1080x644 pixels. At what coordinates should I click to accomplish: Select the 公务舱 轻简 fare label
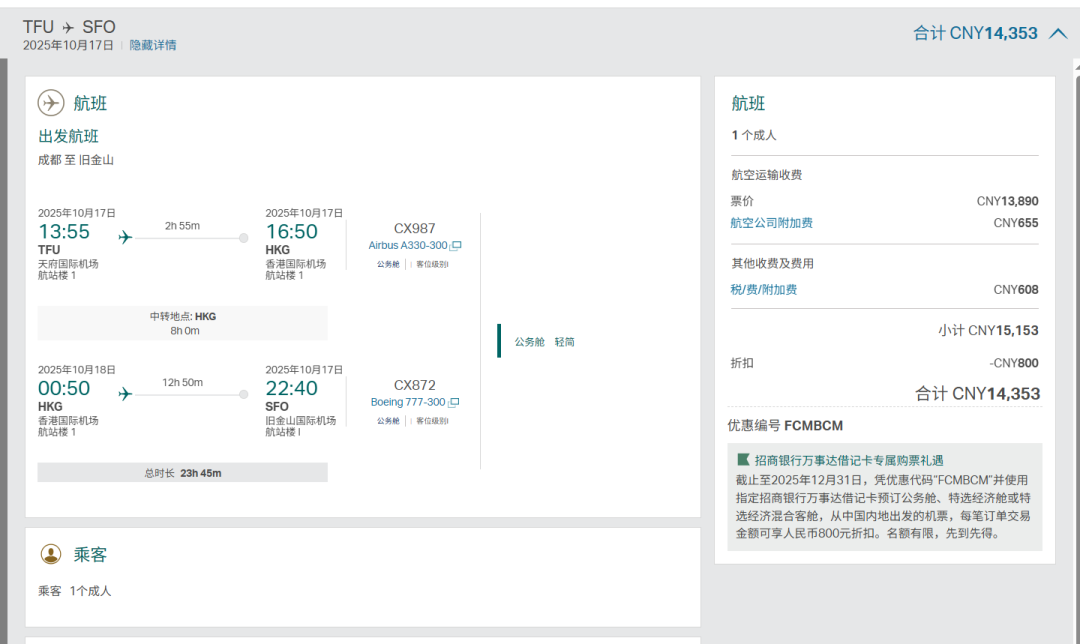click(544, 342)
